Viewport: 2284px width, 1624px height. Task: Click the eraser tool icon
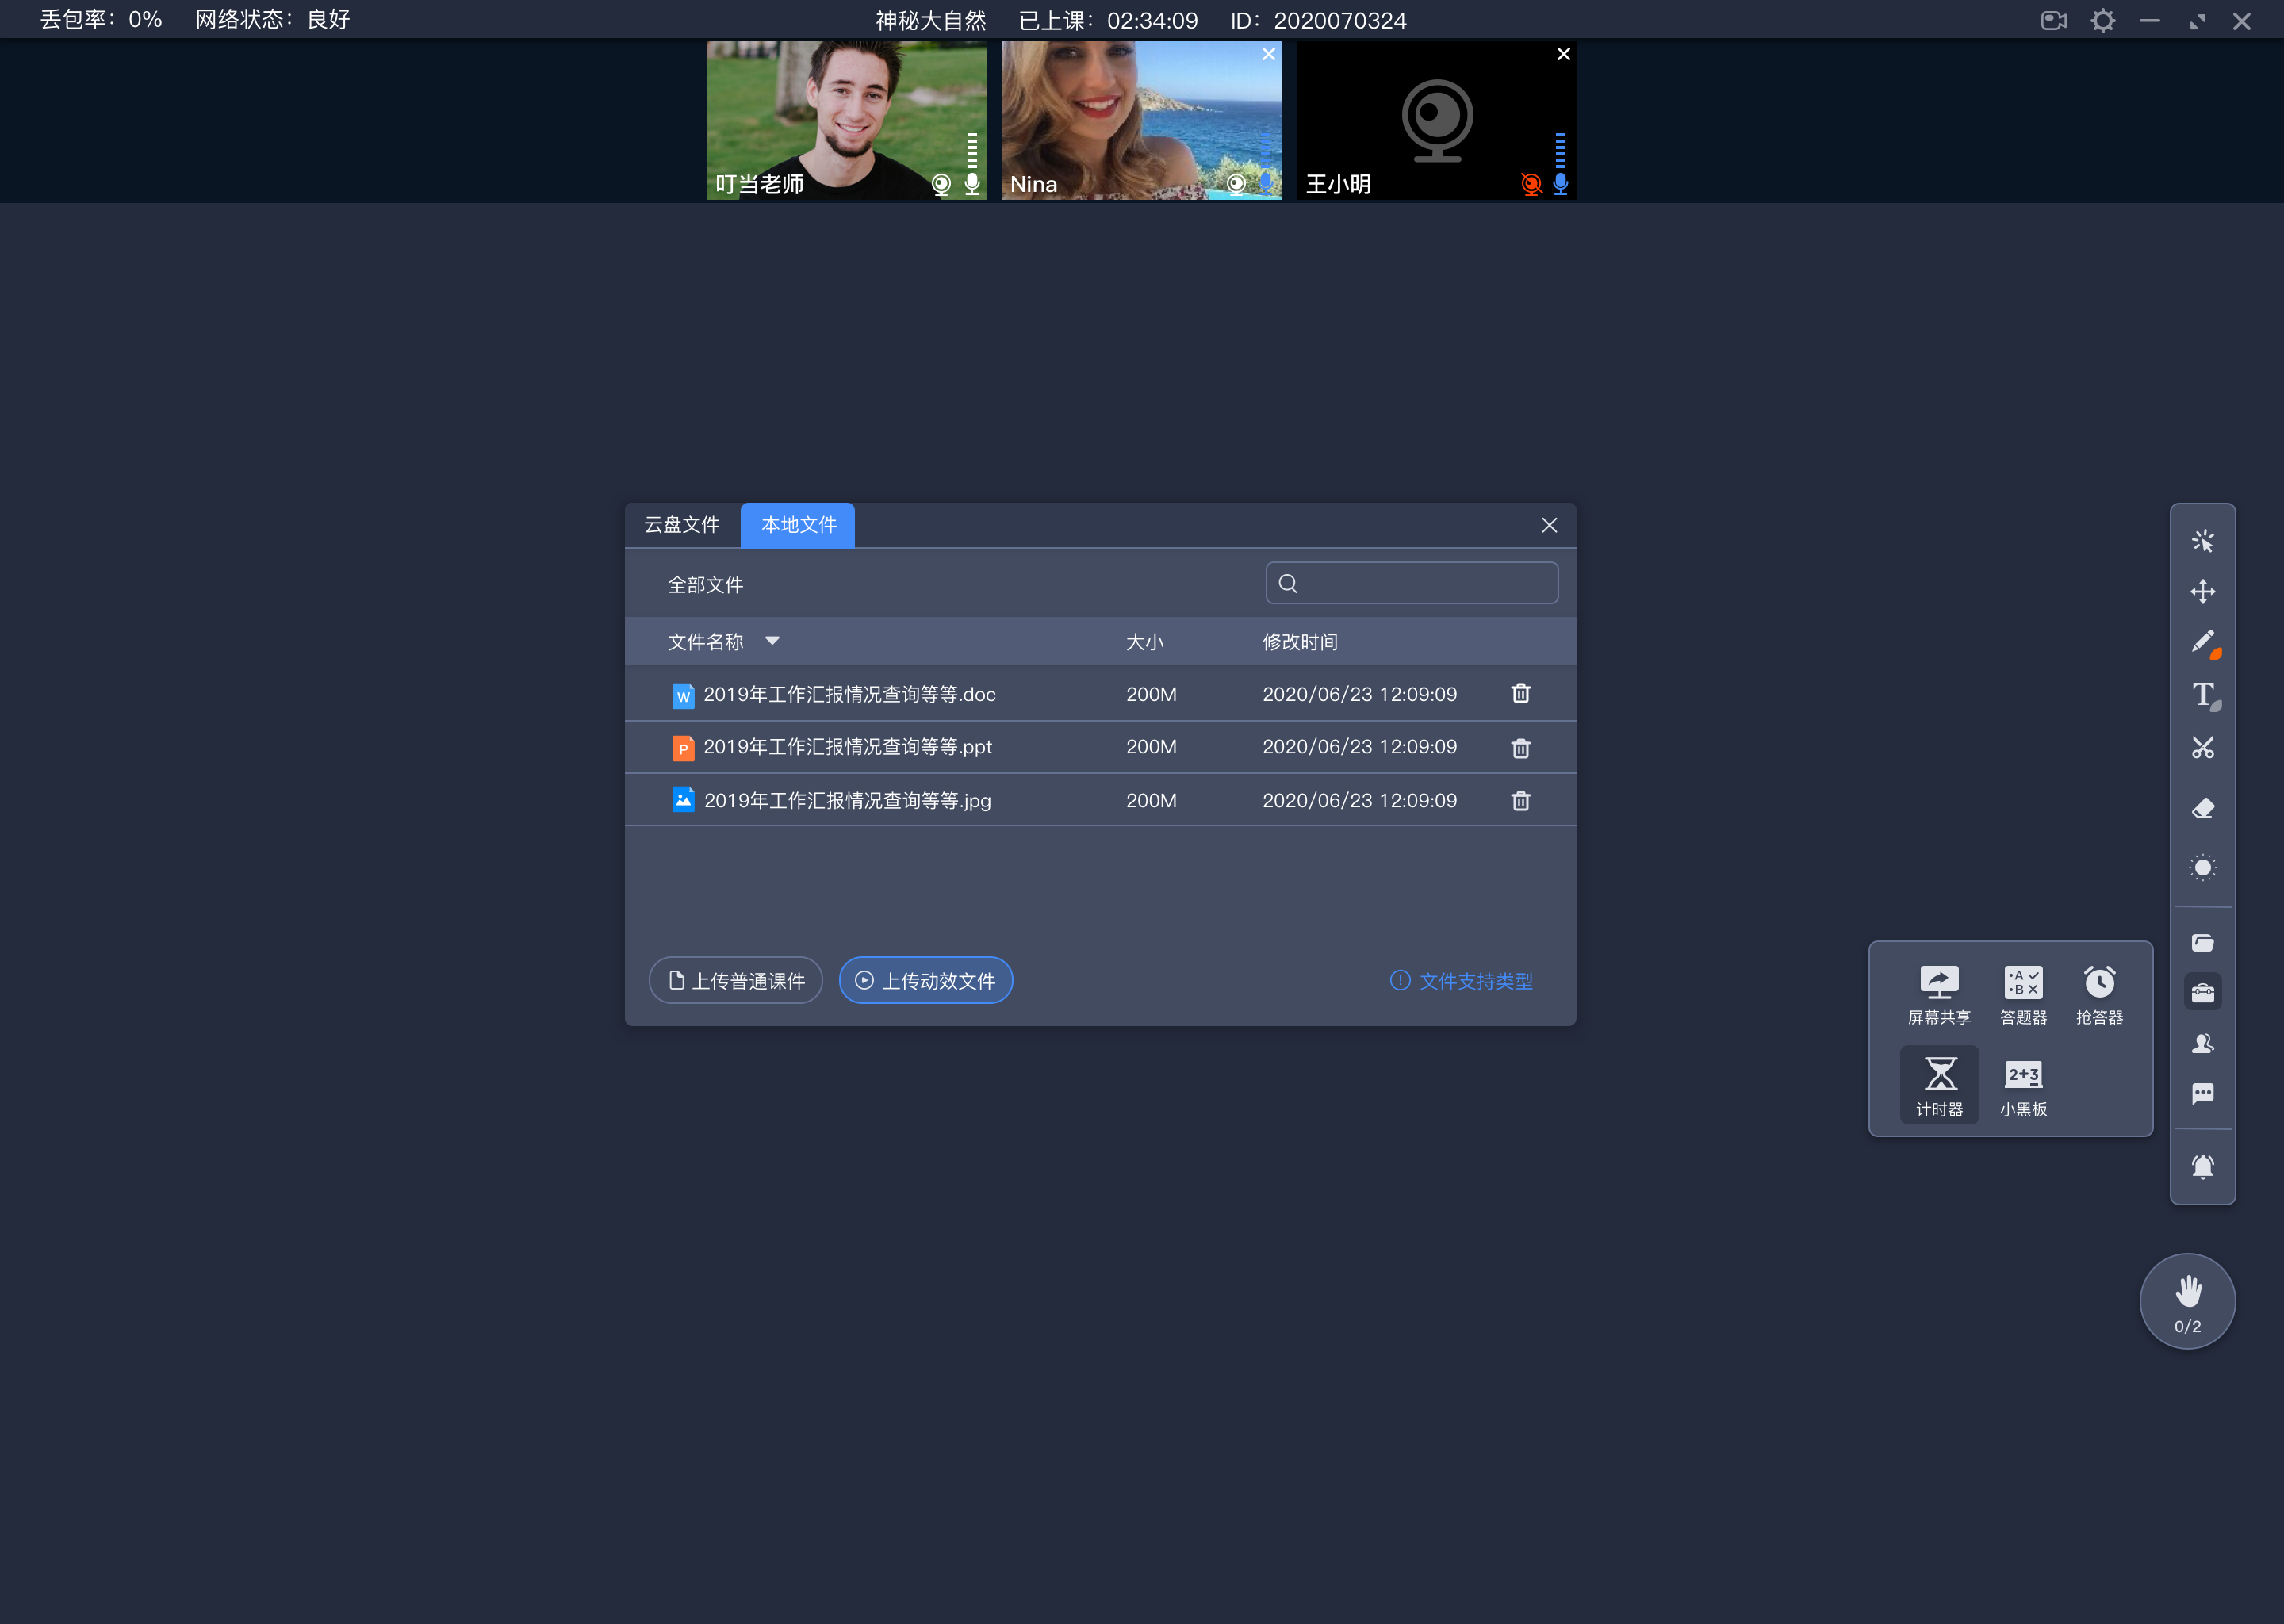tap(2203, 806)
